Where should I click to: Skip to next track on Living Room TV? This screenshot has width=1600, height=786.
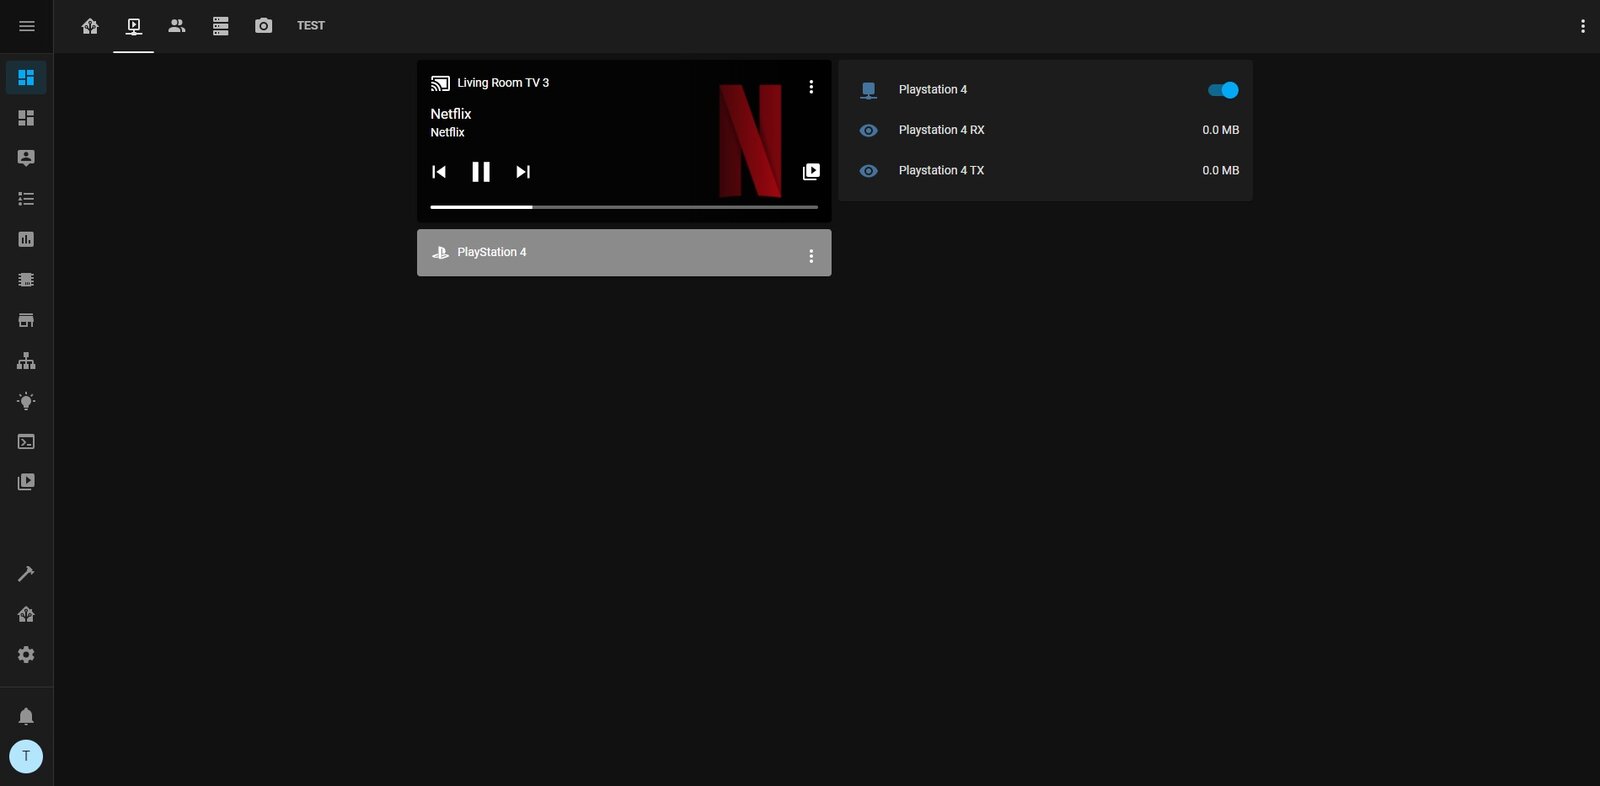(x=523, y=172)
